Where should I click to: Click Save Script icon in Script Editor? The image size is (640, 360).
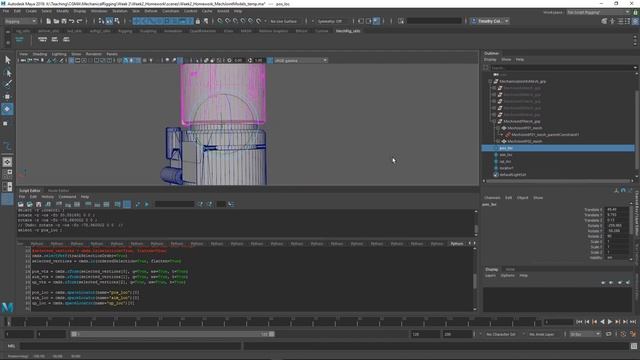(39, 204)
